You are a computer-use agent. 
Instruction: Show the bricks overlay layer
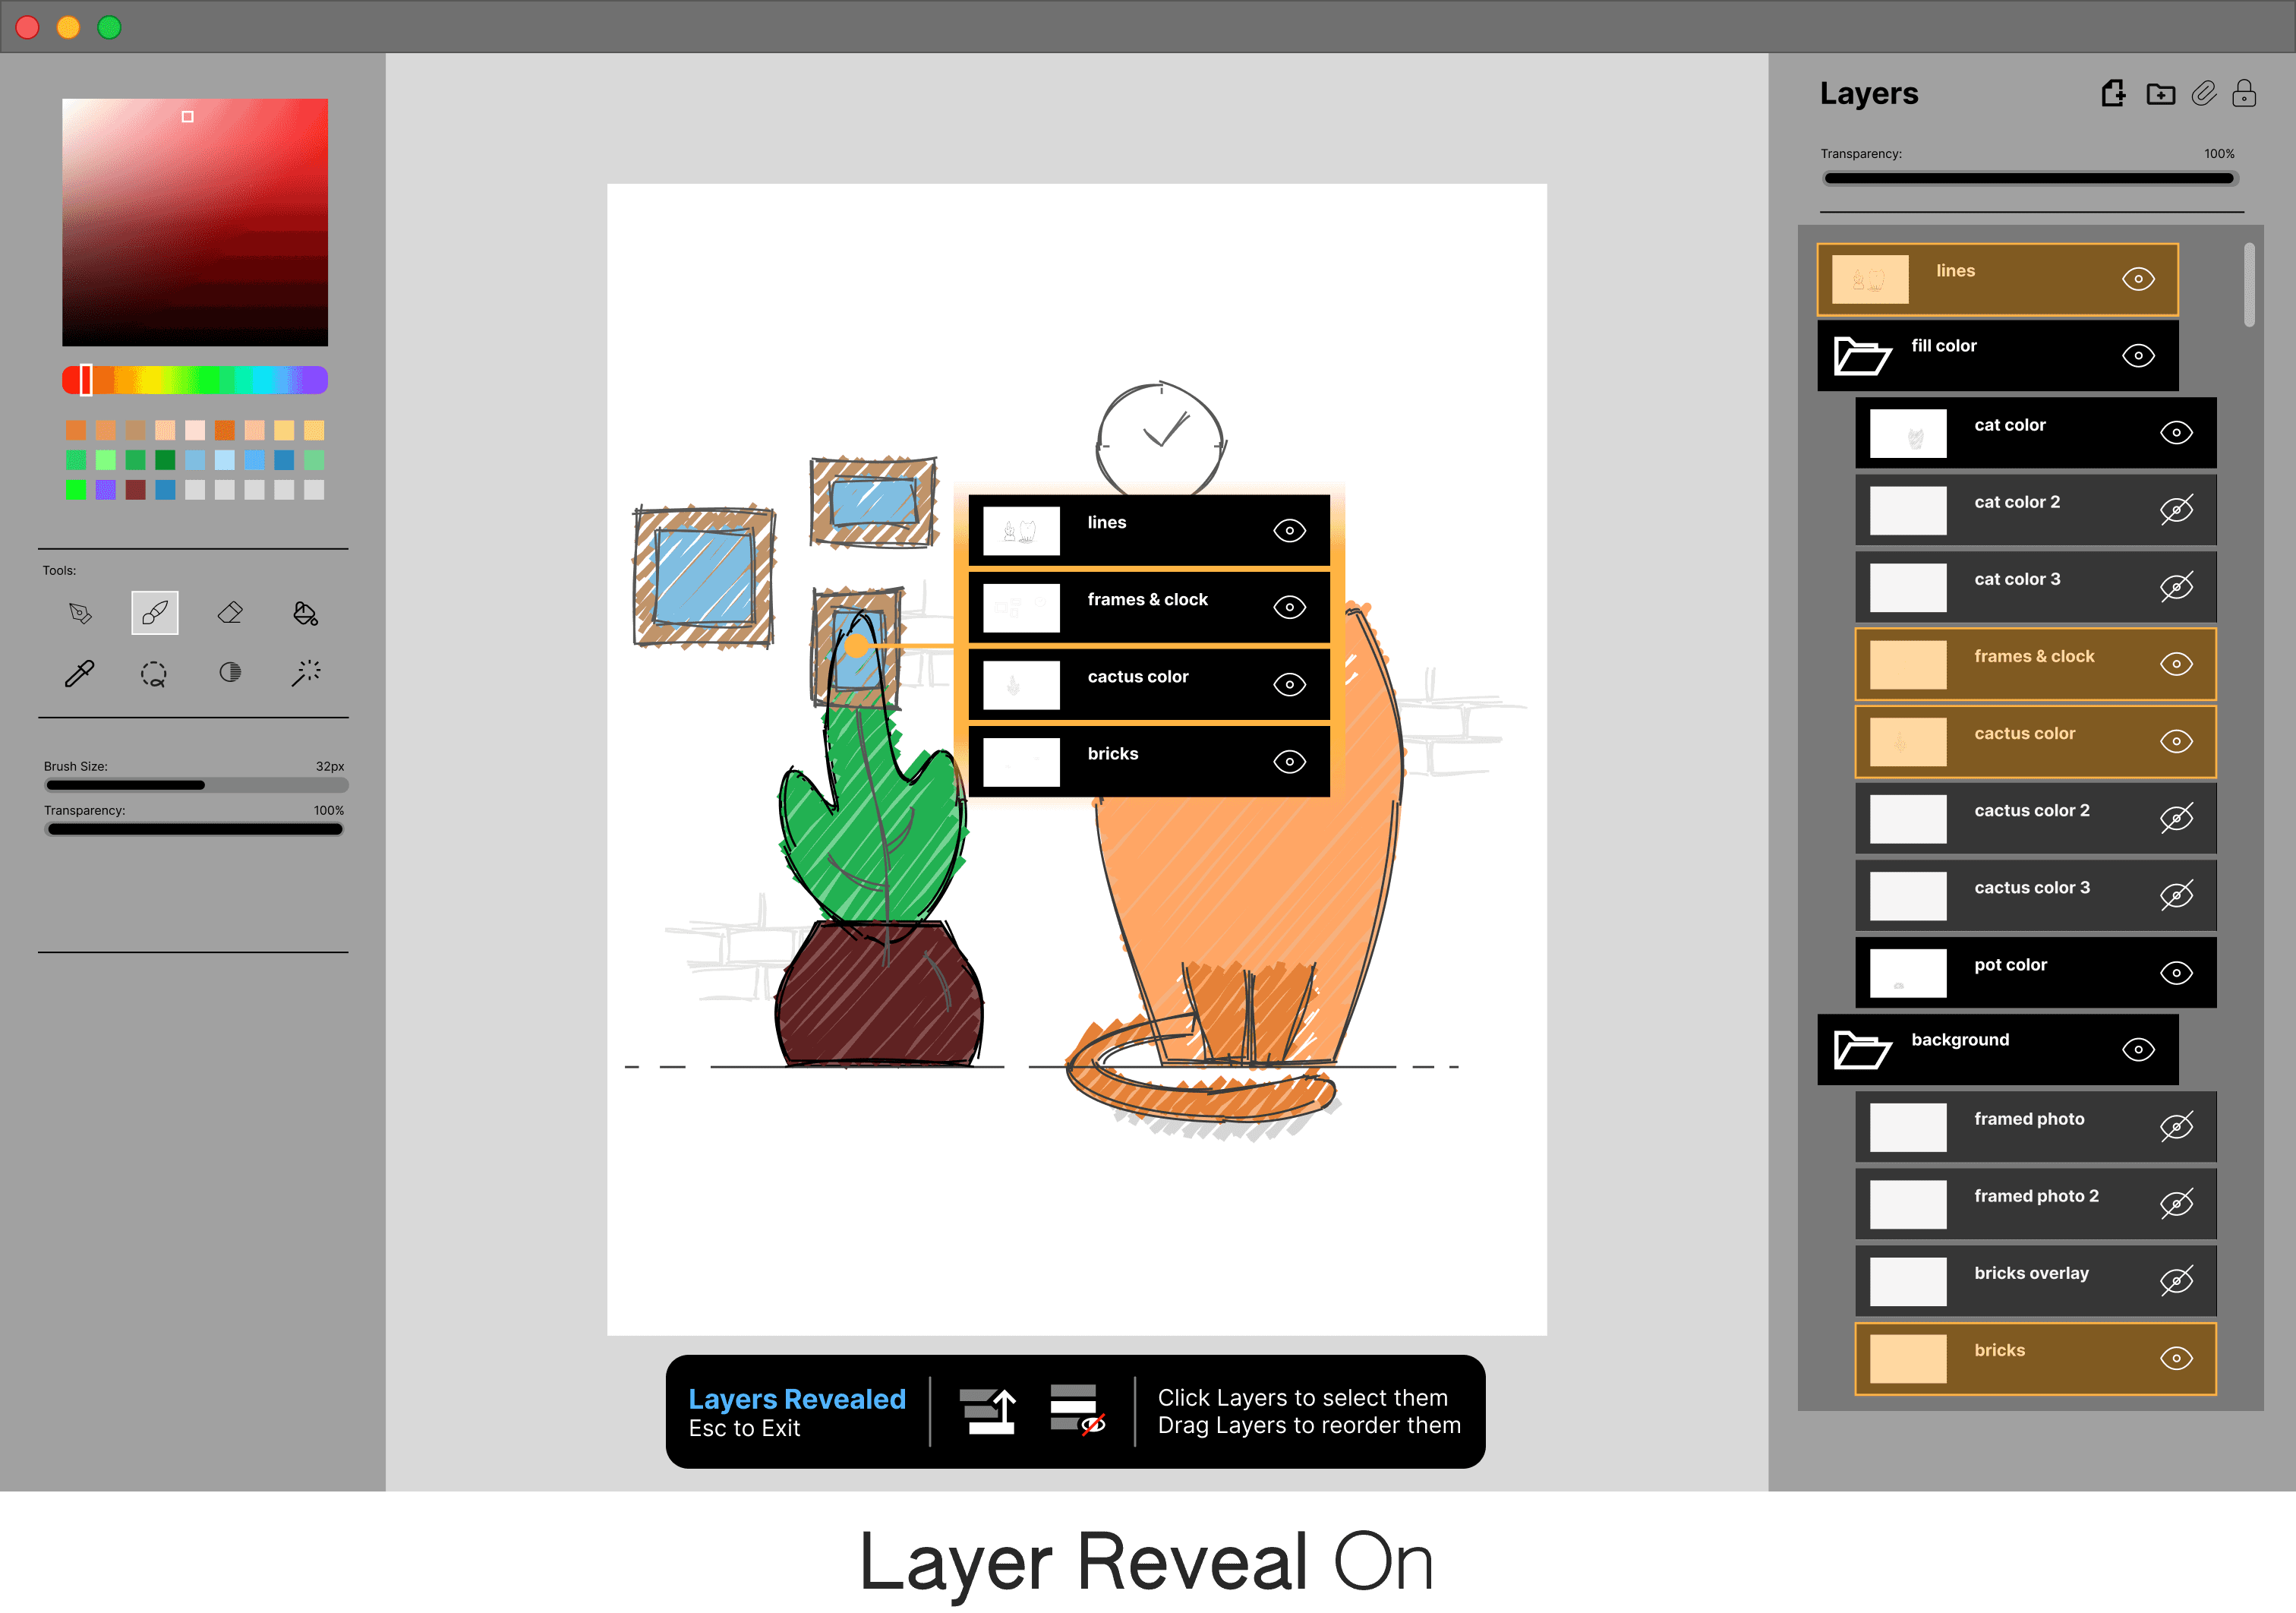[2176, 1281]
